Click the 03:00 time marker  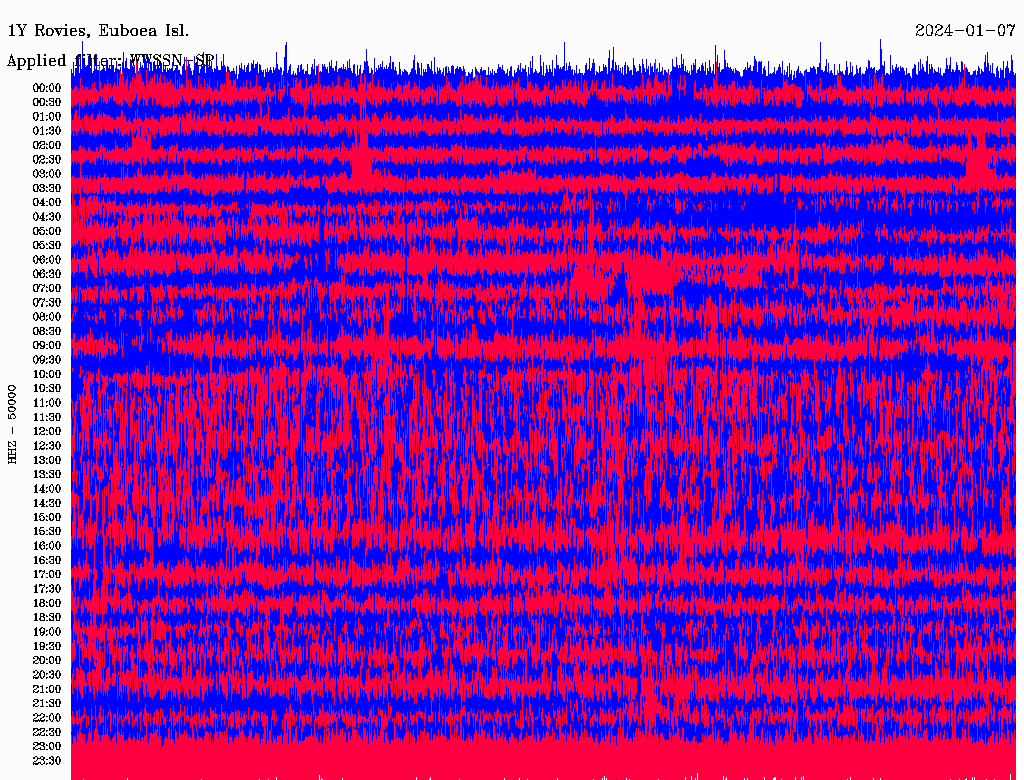pos(47,174)
